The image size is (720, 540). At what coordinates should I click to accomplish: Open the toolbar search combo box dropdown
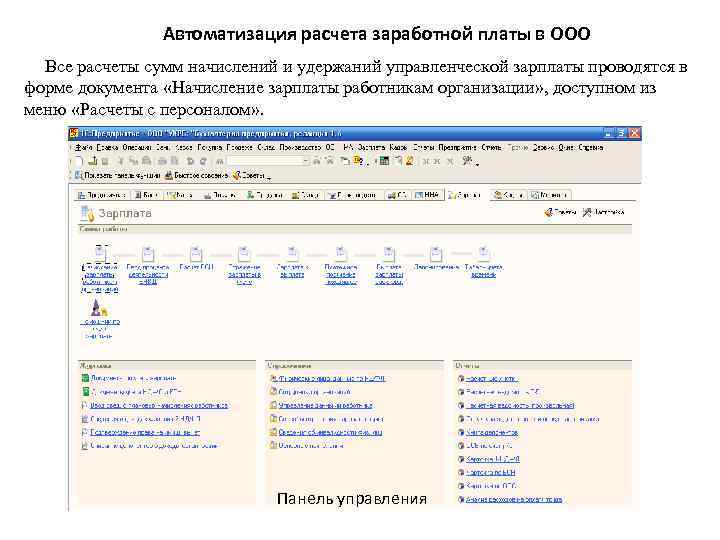point(306,161)
